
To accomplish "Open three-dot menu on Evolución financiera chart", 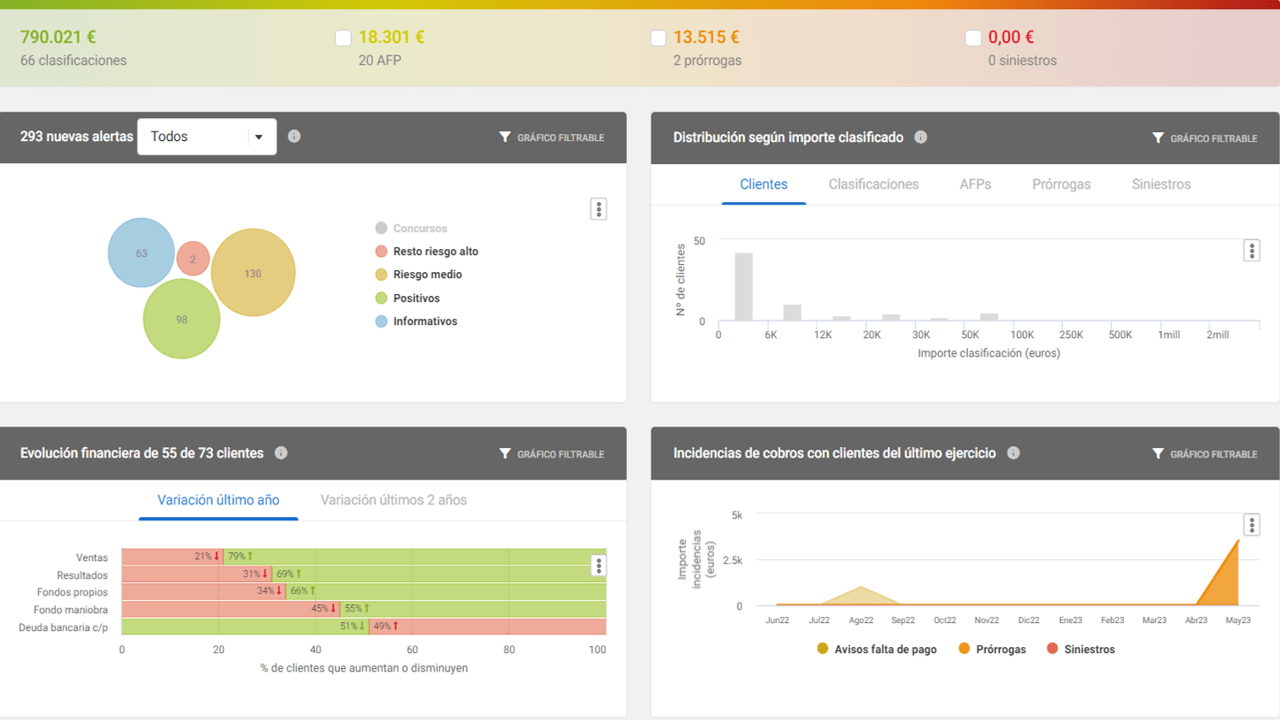I will coord(598,566).
